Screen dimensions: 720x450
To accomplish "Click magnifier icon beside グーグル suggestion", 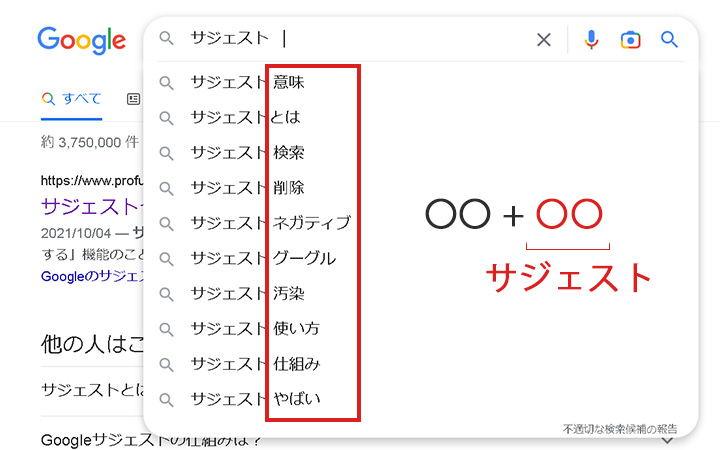I will click(166, 259).
